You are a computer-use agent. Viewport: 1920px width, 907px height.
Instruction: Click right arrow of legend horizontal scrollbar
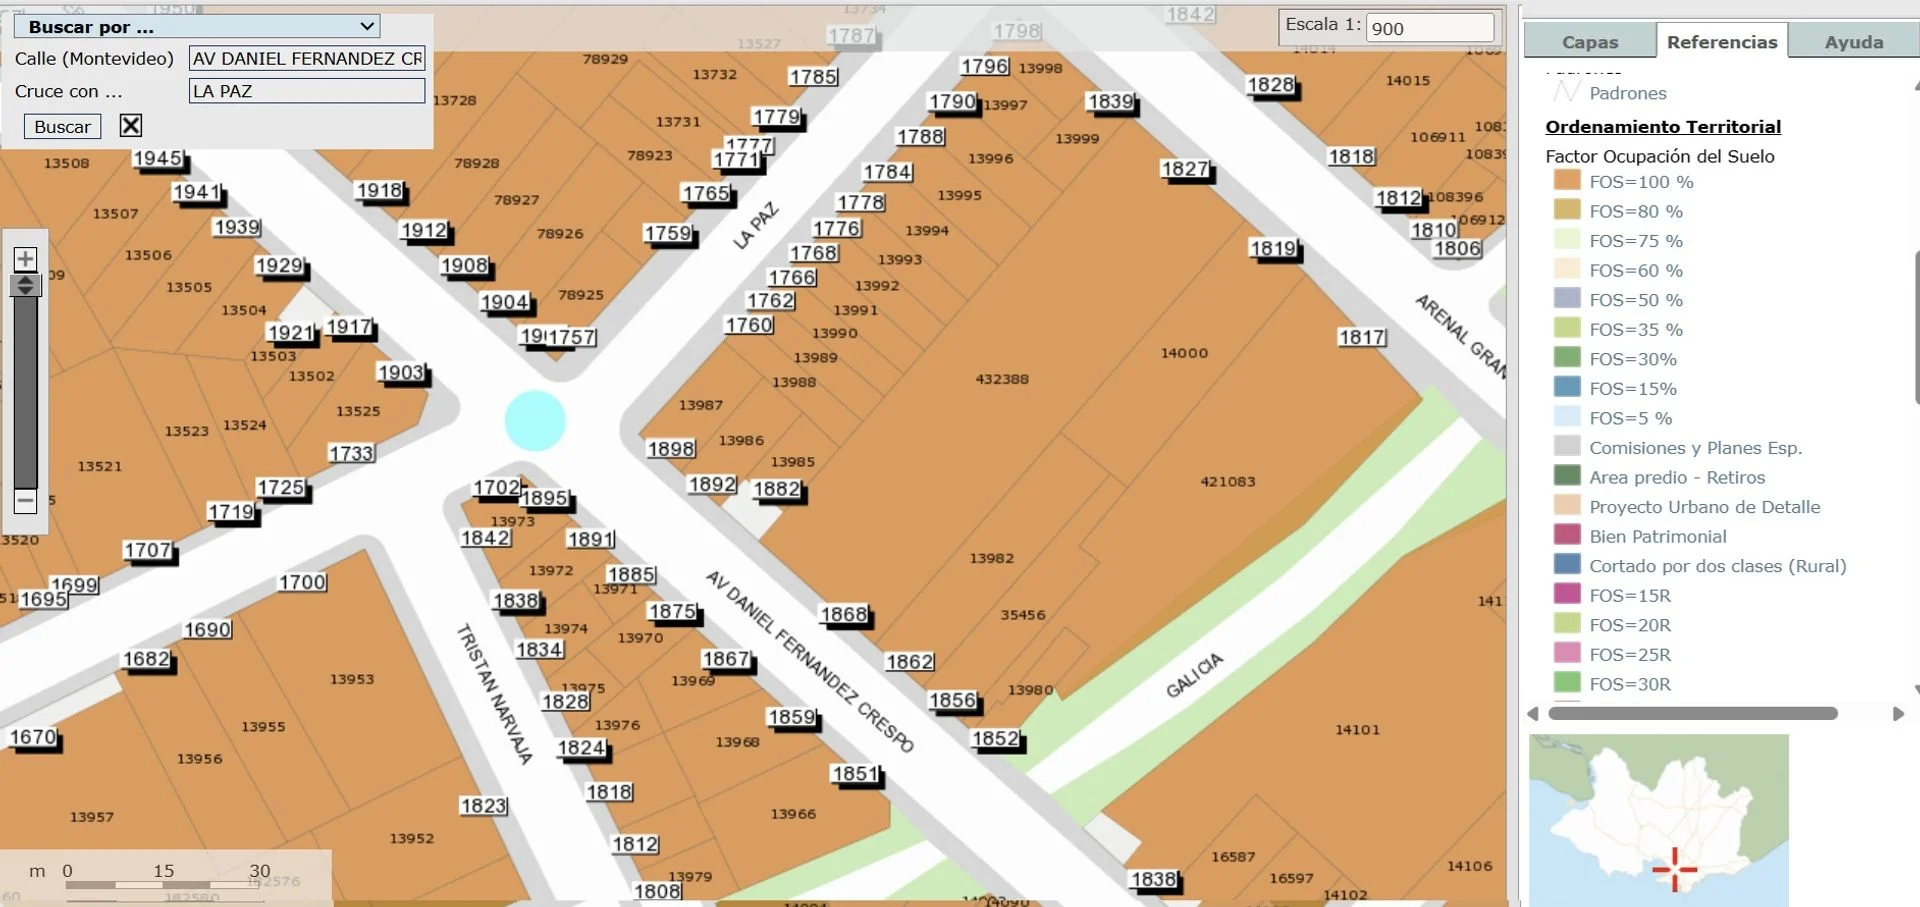(1898, 714)
